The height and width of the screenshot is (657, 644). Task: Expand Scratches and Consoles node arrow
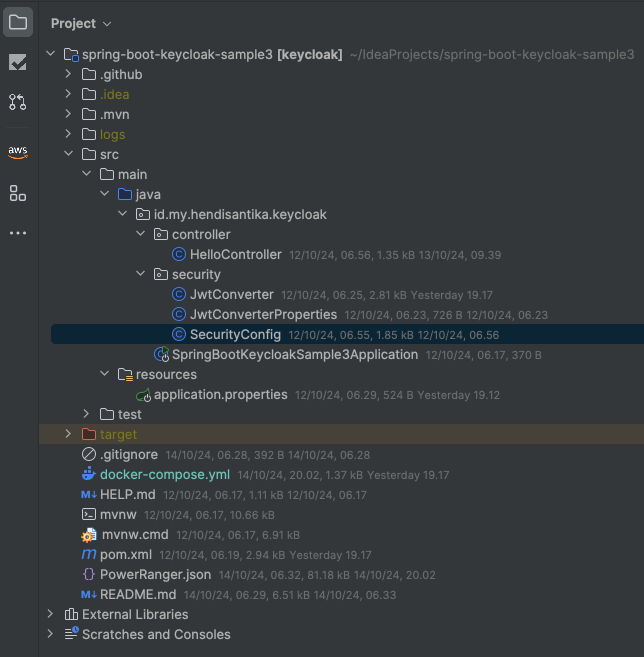50,634
